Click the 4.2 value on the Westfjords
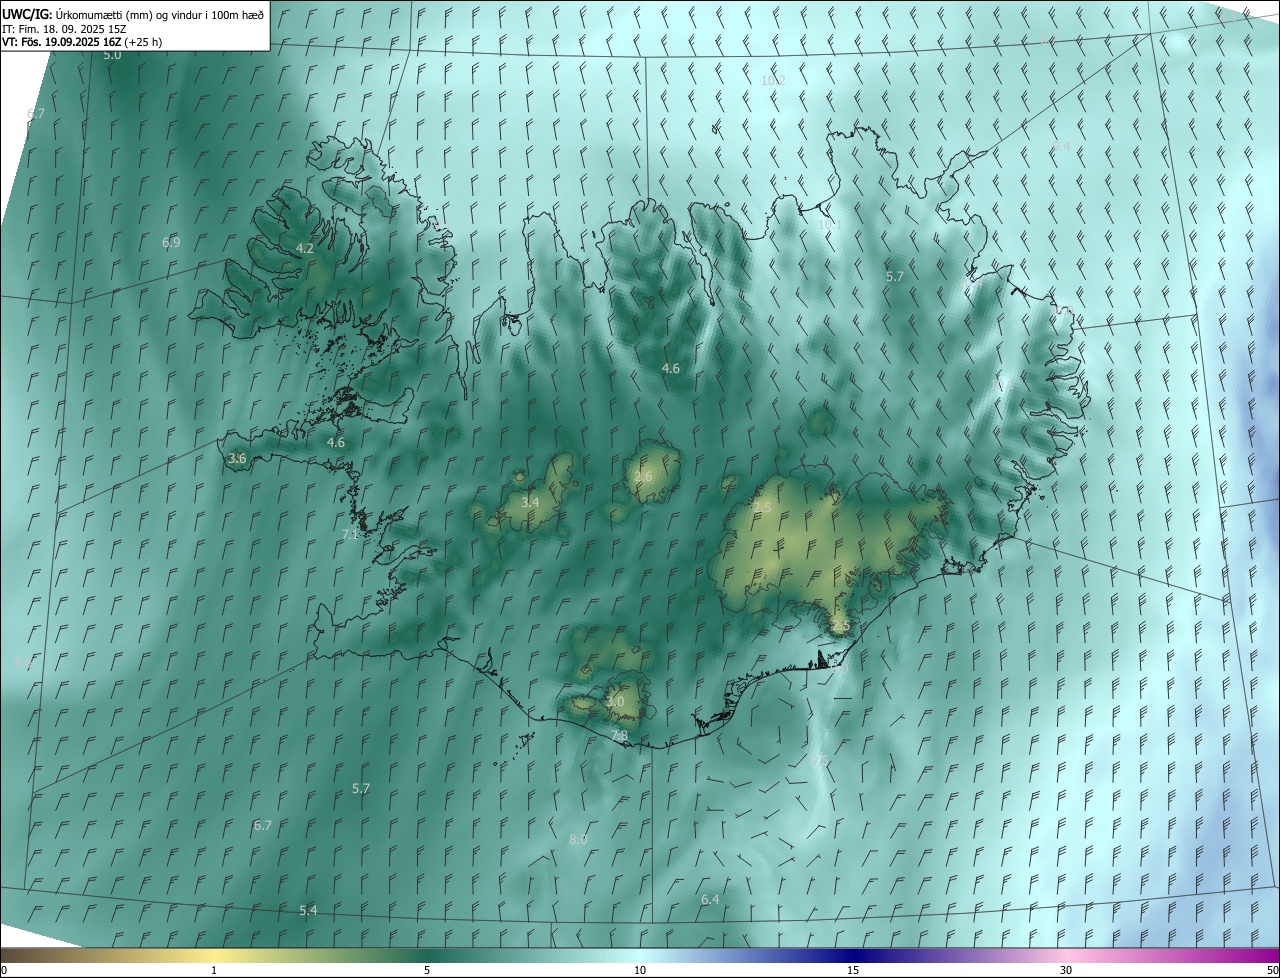The width and height of the screenshot is (1280, 978). [x=305, y=248]
